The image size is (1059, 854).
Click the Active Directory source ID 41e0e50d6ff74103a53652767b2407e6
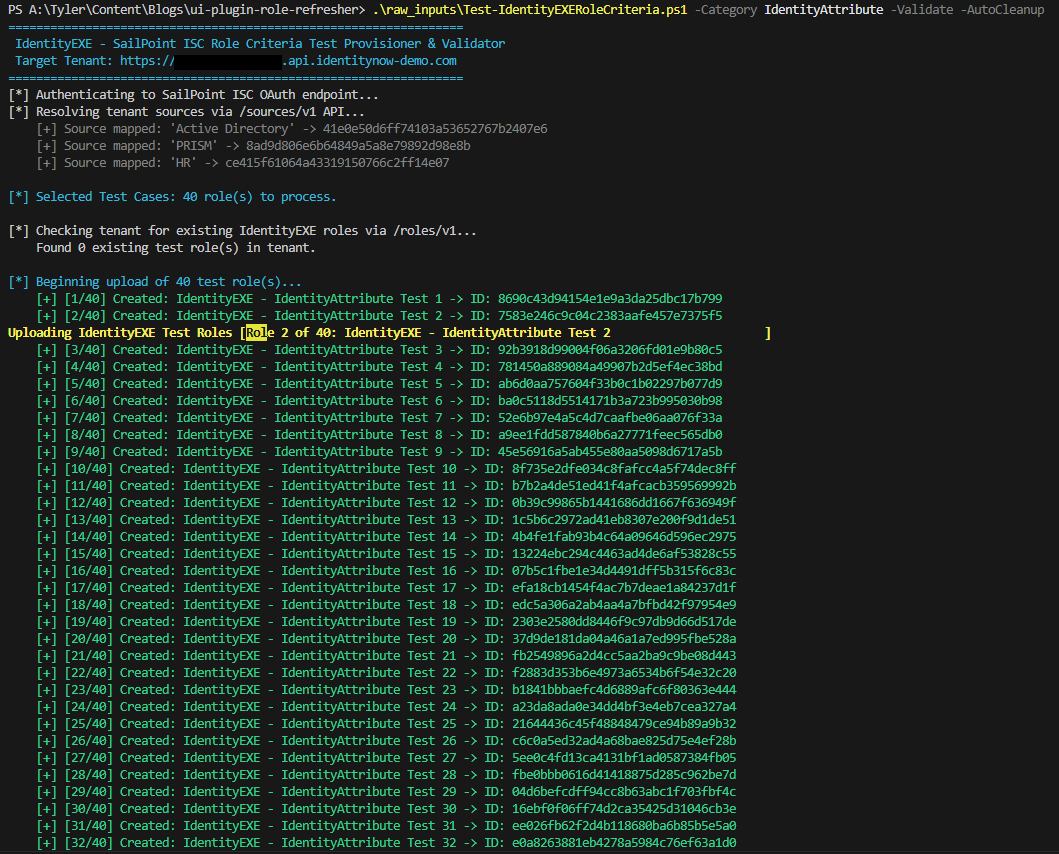435,128
